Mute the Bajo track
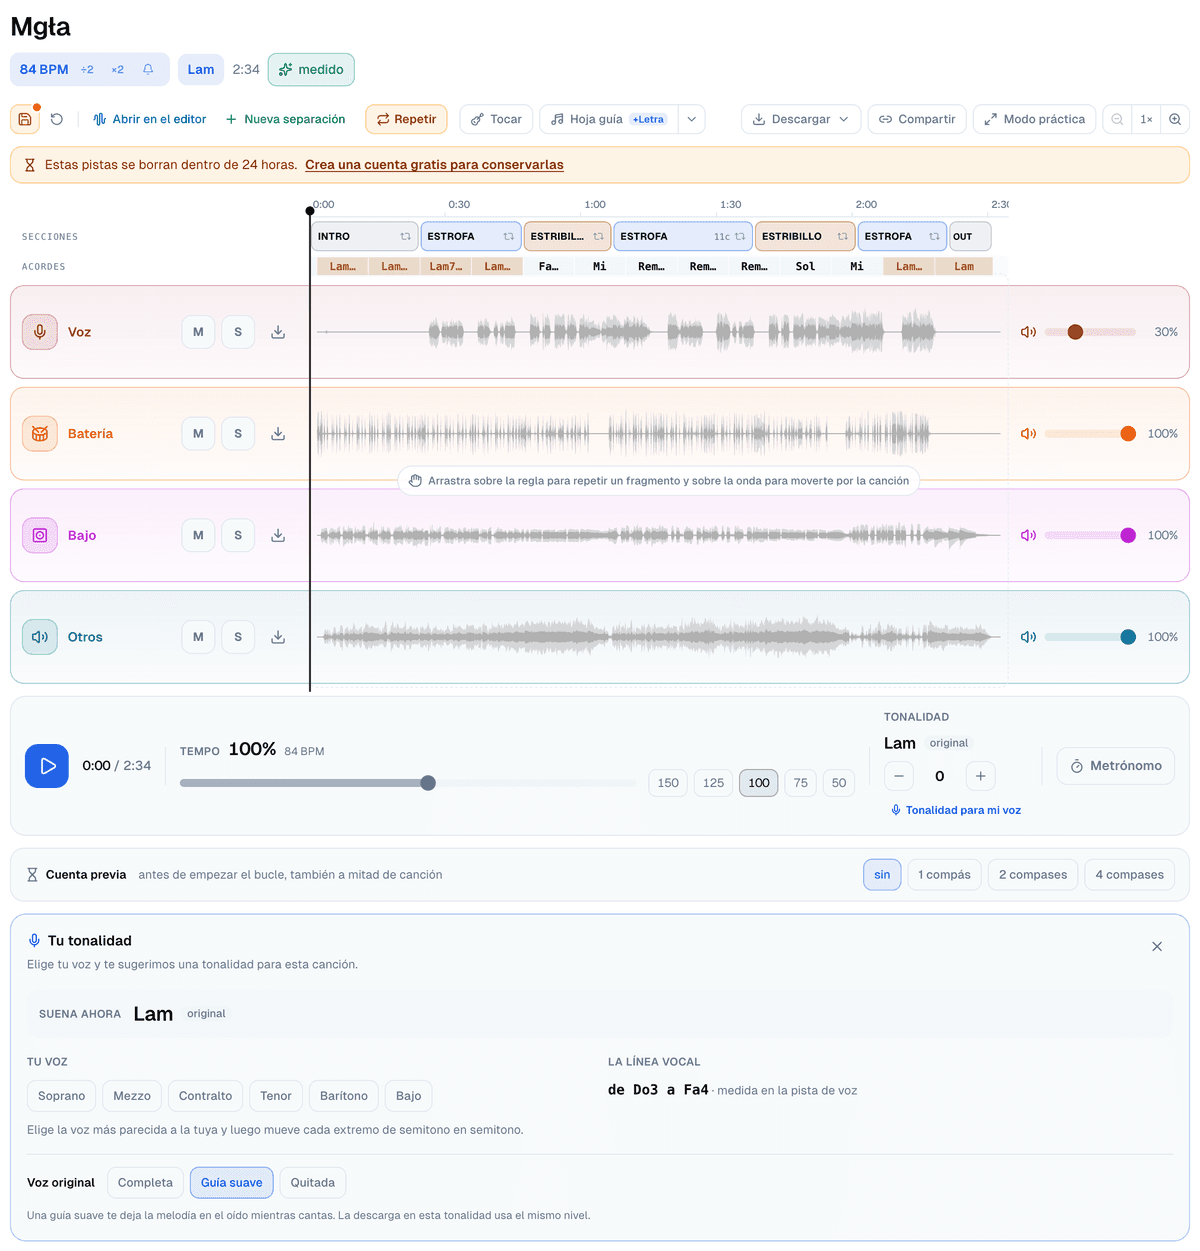Screen dimensions: 1200x1251 (x=198, y=535)
